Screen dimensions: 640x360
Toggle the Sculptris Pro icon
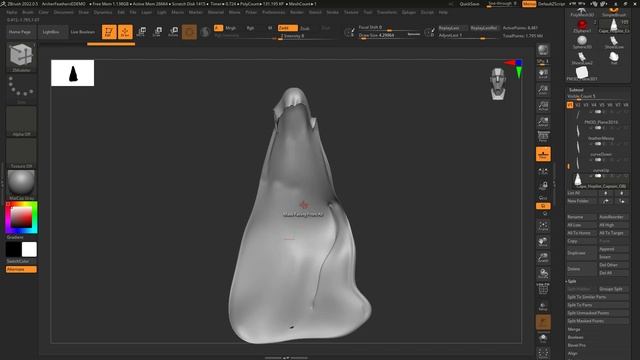click(205, 32)
